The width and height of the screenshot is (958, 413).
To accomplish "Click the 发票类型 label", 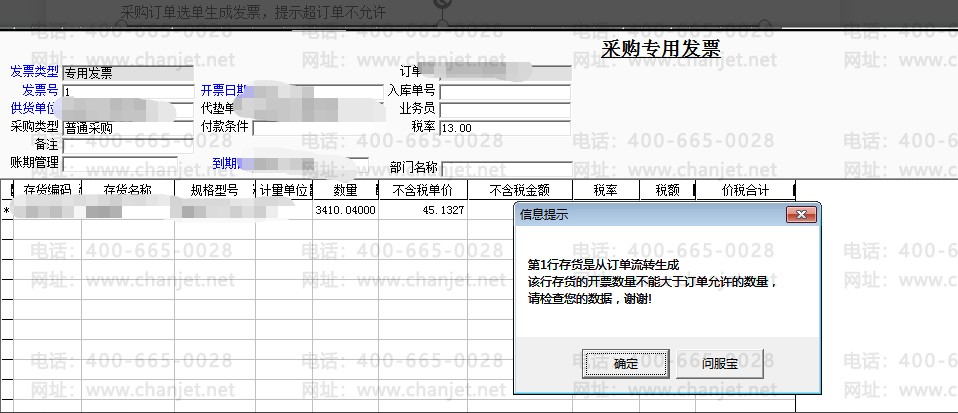I will pos(34,72).
